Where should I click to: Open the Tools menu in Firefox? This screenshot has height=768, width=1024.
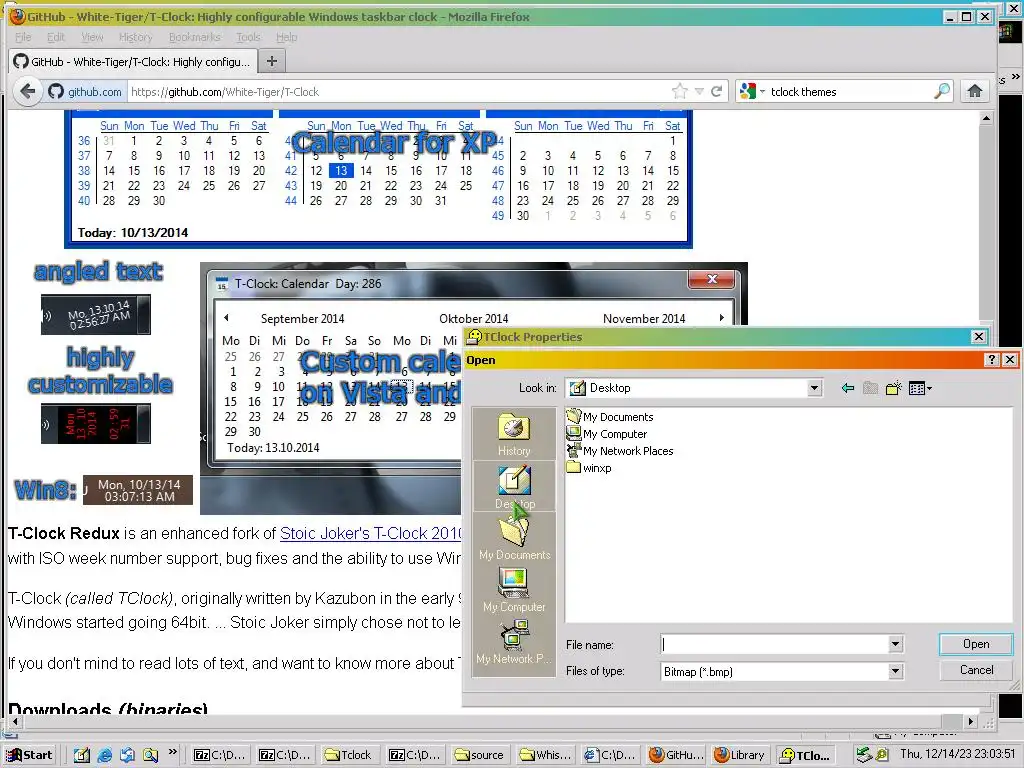point(248,37)
